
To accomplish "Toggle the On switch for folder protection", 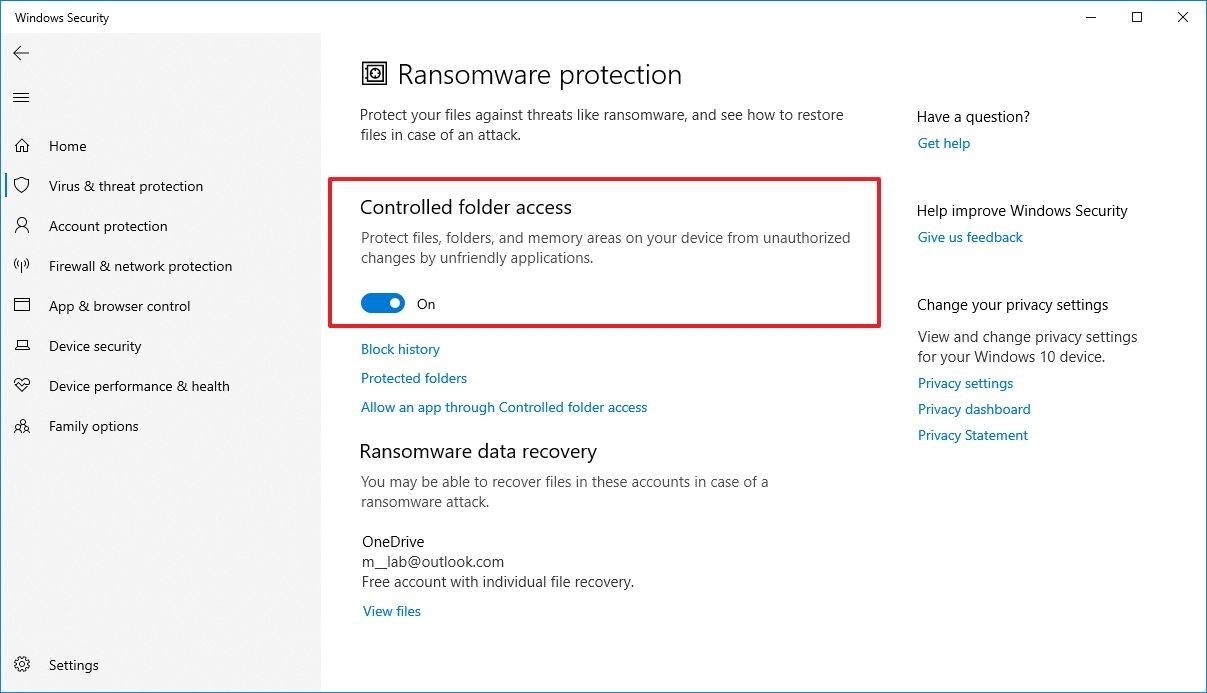I will pyautogui.click(x=383, y=303).
